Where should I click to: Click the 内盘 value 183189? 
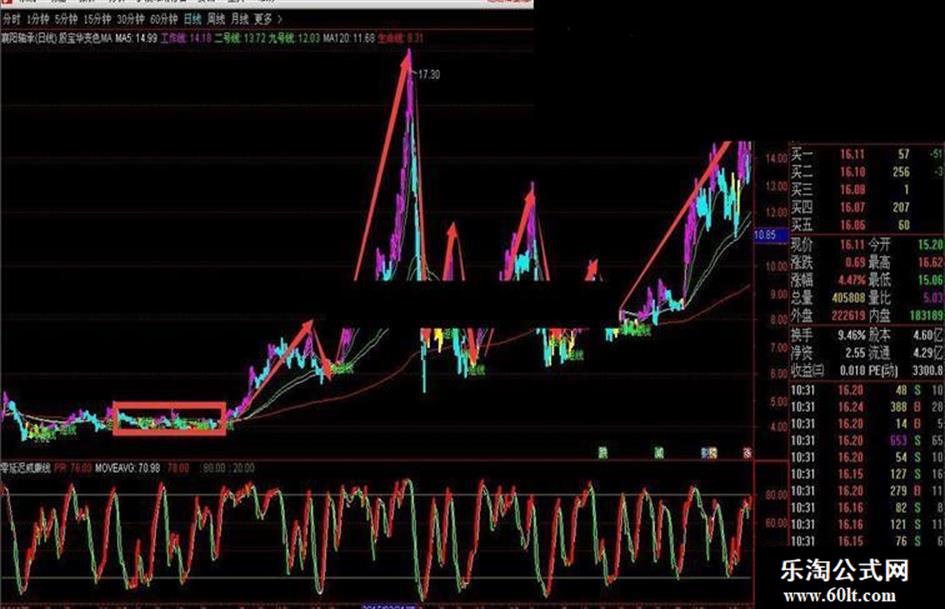[926, 315]
